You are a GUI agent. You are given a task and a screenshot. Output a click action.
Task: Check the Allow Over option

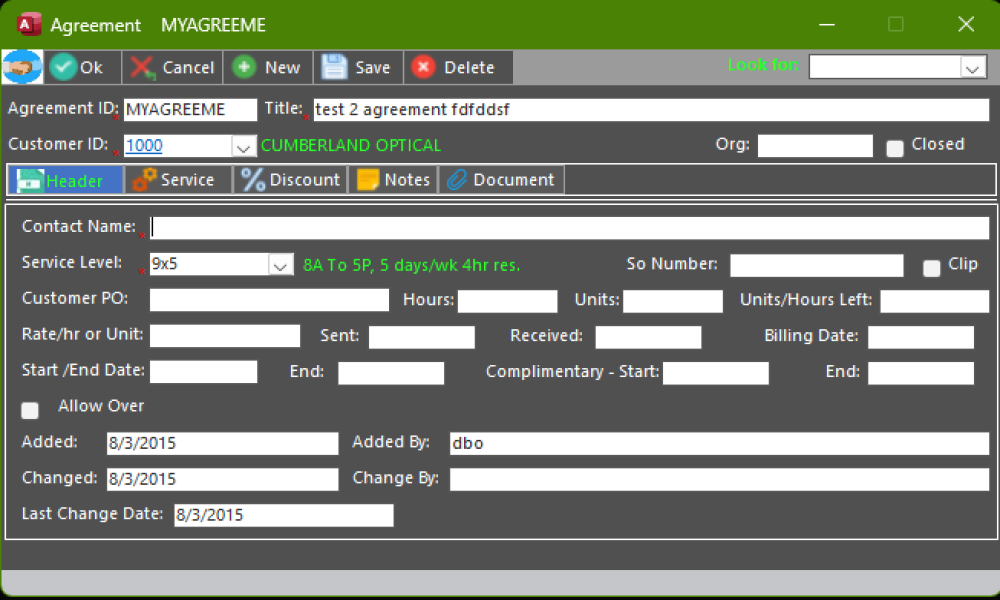tap(31, 410)
